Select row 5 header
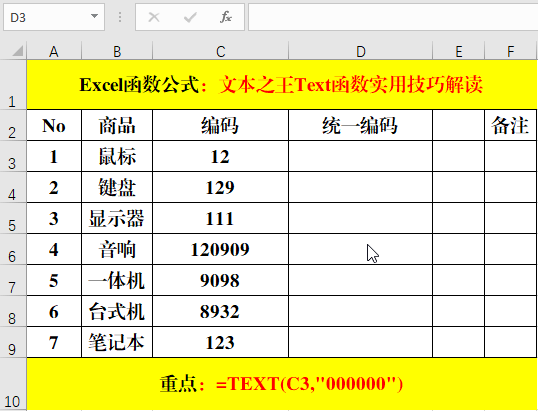The height and width of the screenshot is (411, 538). coord(13,218)
